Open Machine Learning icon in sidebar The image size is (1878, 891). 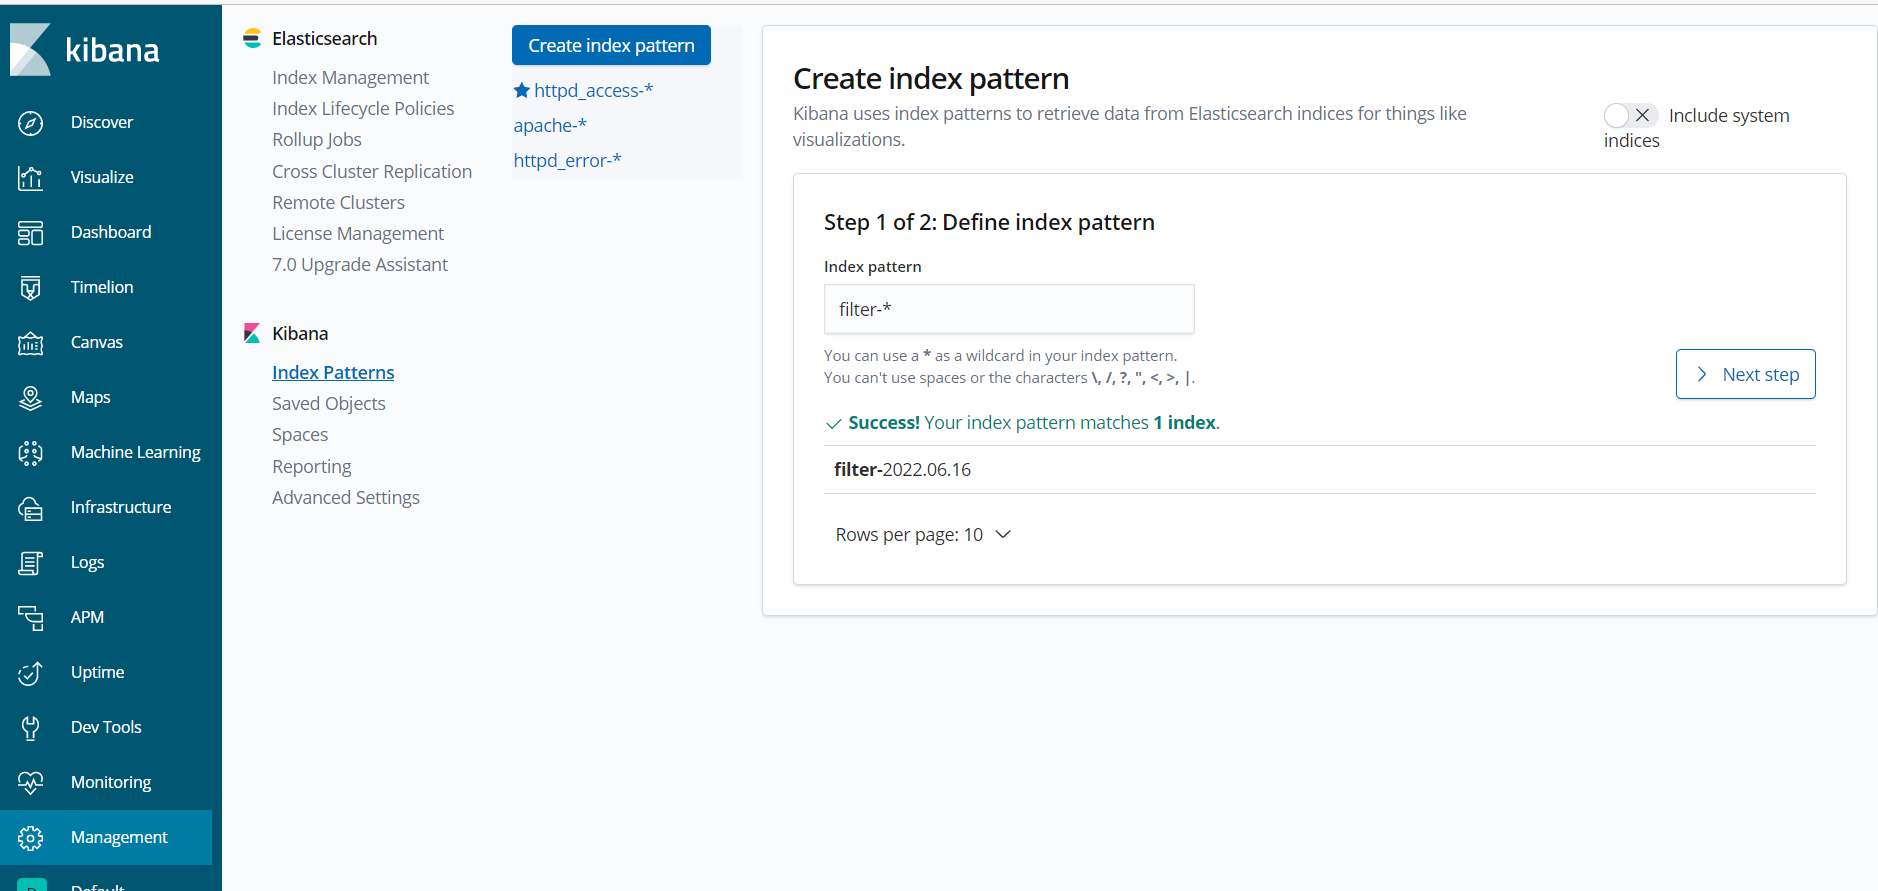pyautogui.click(x=31, y=453)
